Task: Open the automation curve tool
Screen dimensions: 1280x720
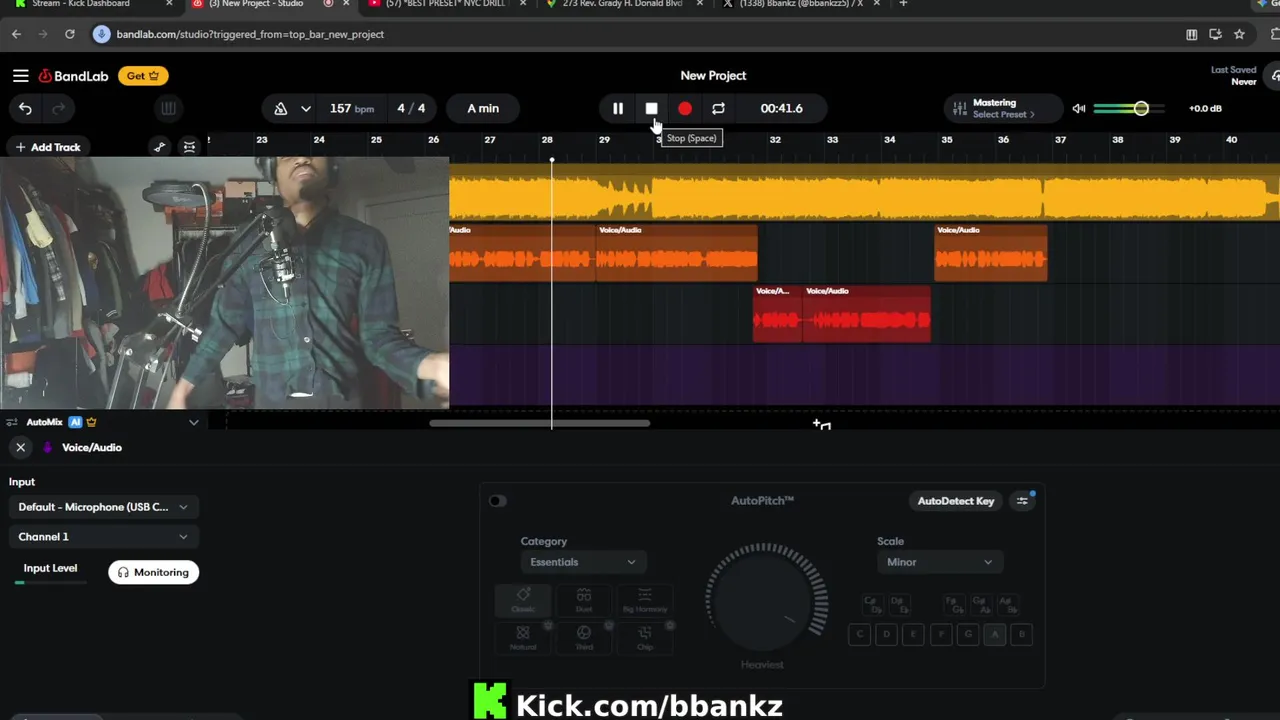Action: point(160,147)
